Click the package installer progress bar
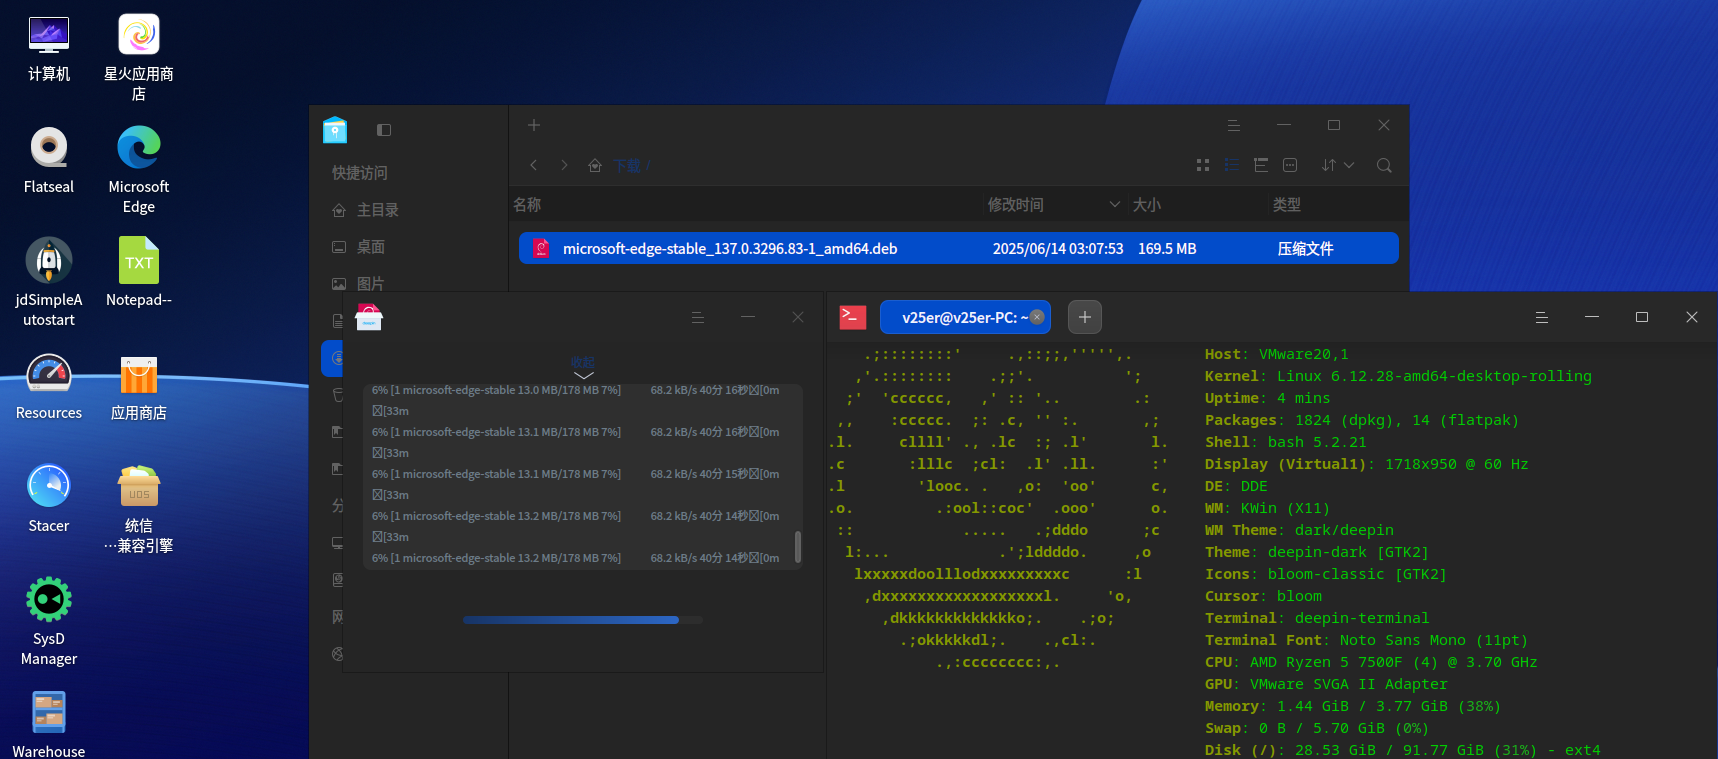The image size is (1718, 759). pos(583,620)
